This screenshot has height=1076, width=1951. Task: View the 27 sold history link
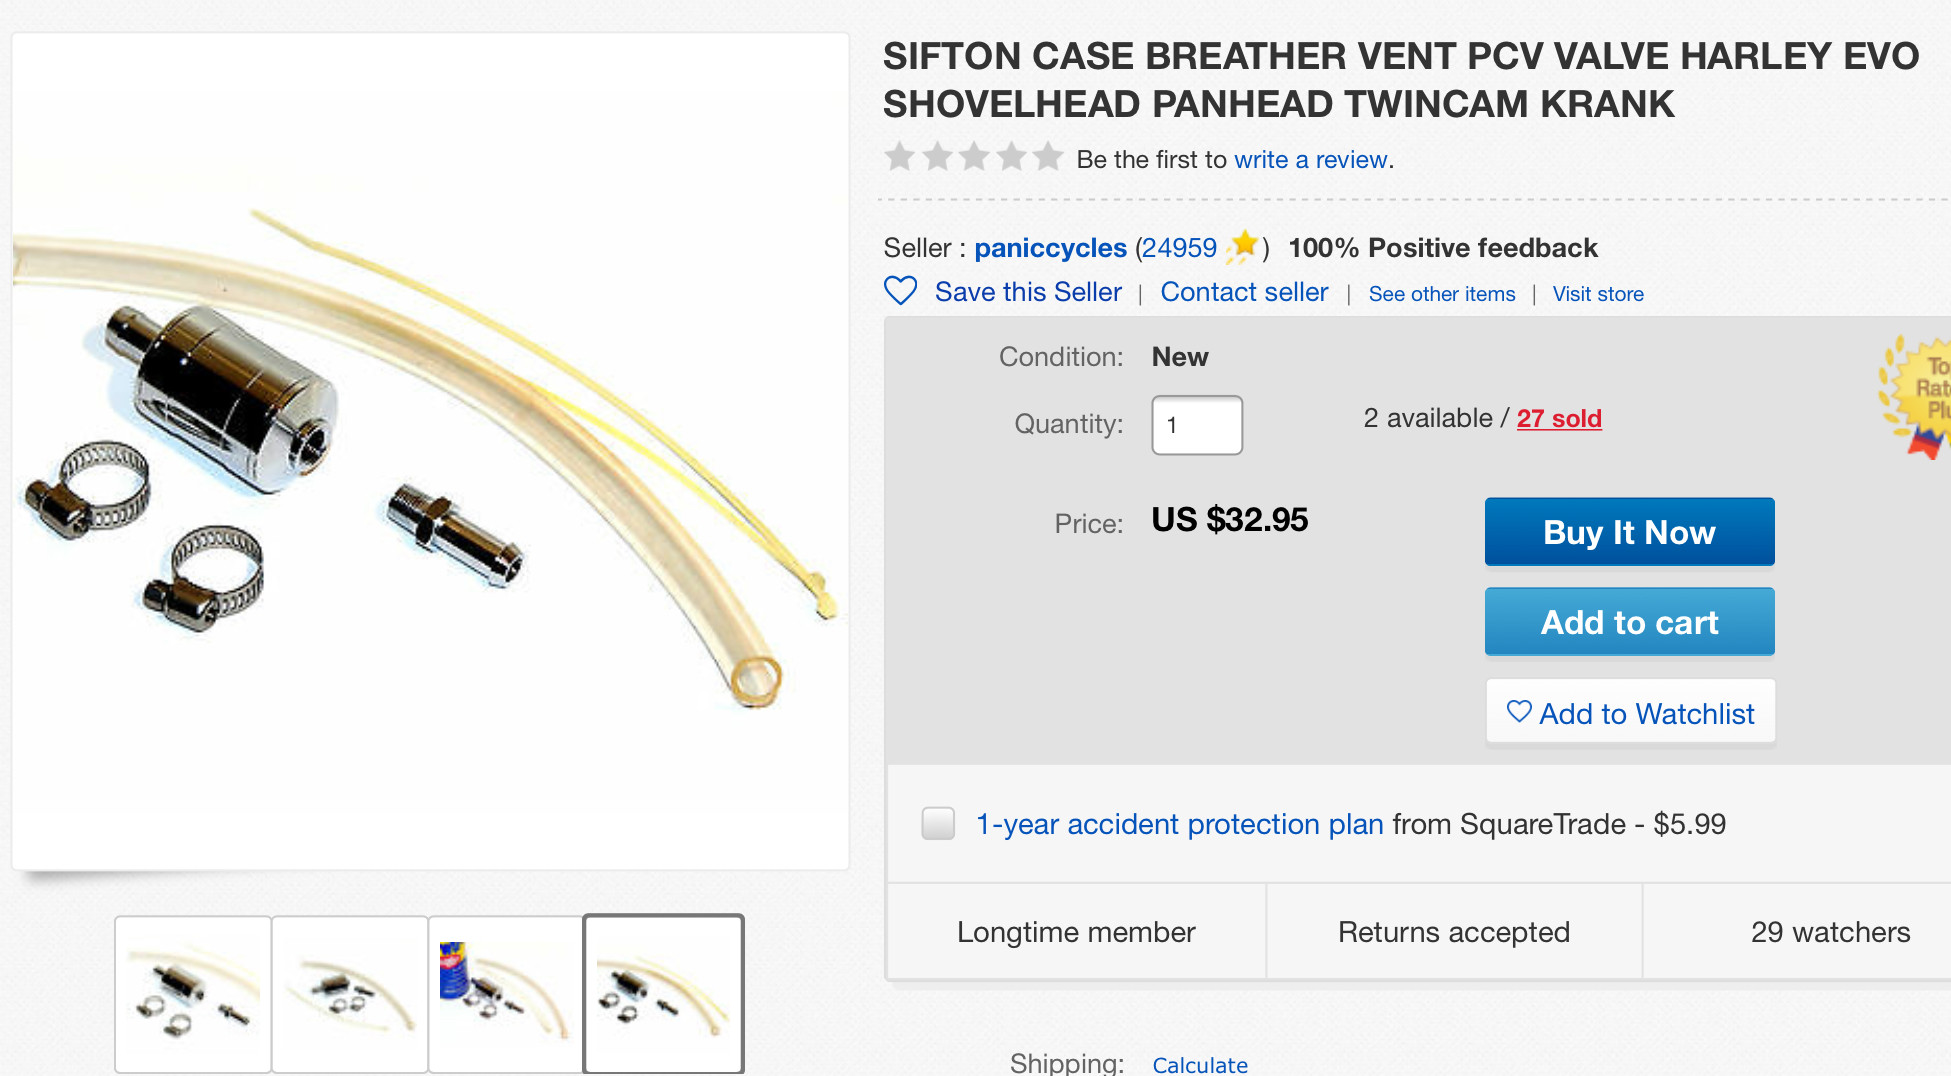click(x=1558, y=419)
